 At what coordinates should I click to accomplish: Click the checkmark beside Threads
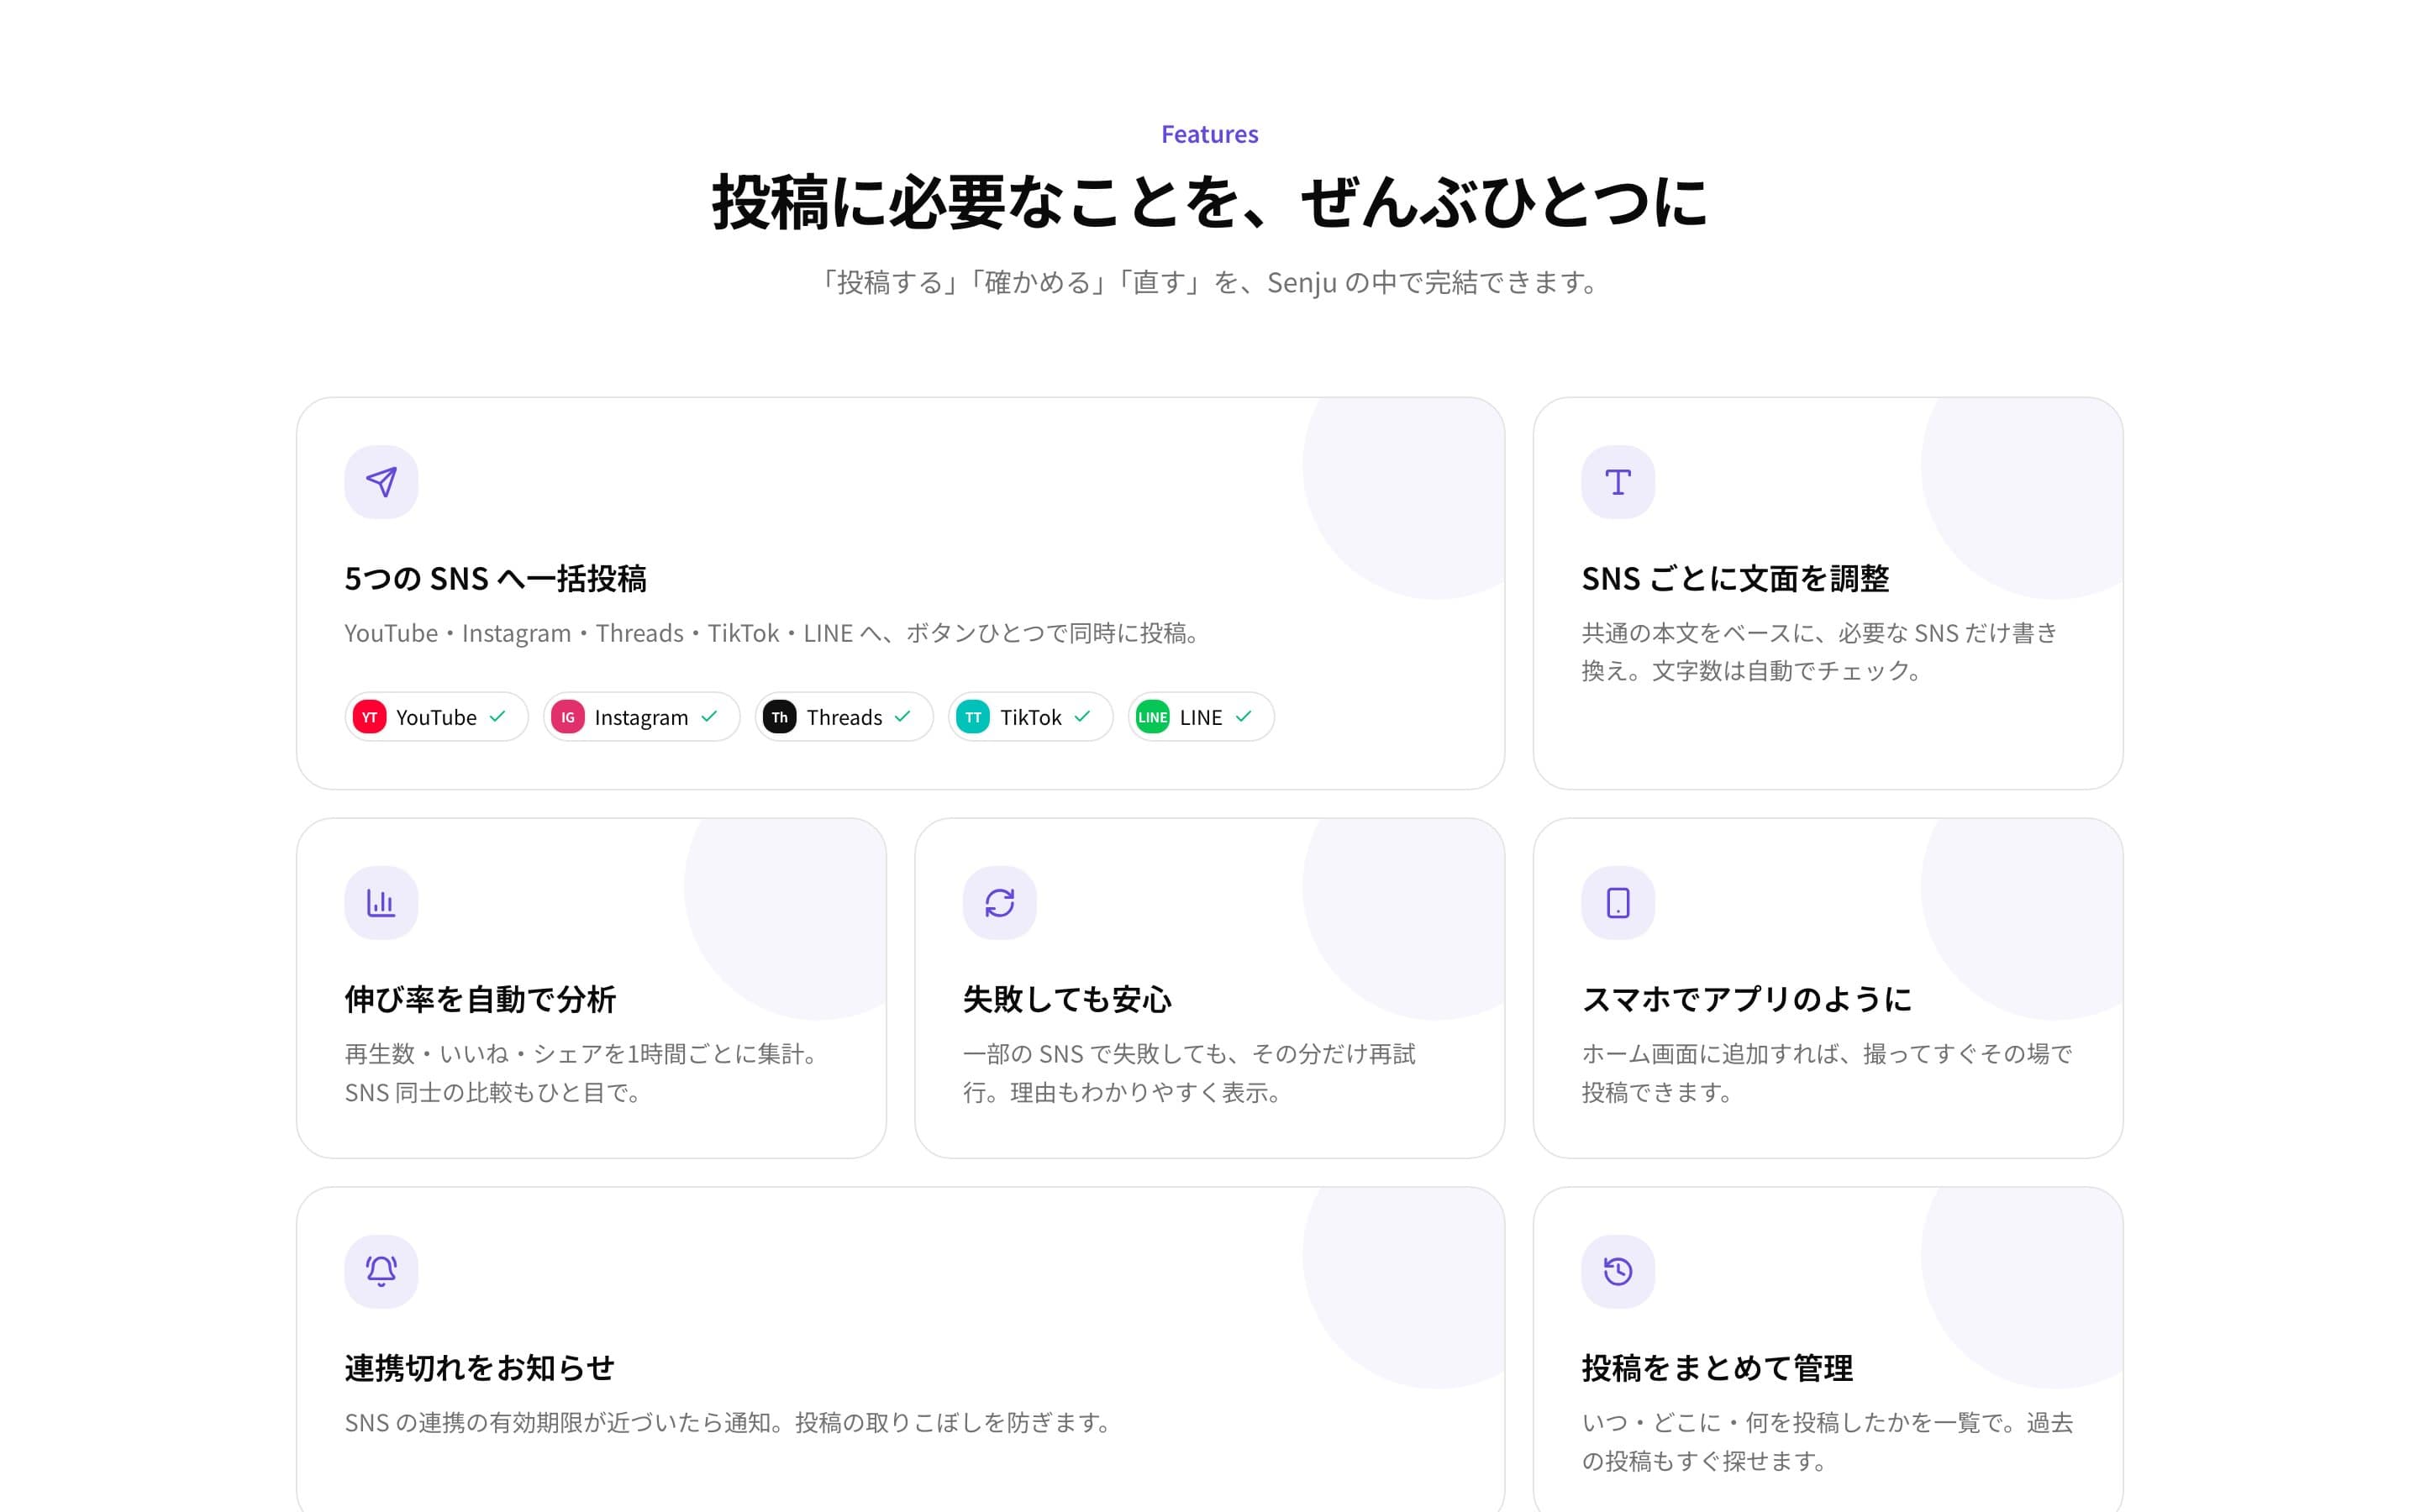[902, 716]
